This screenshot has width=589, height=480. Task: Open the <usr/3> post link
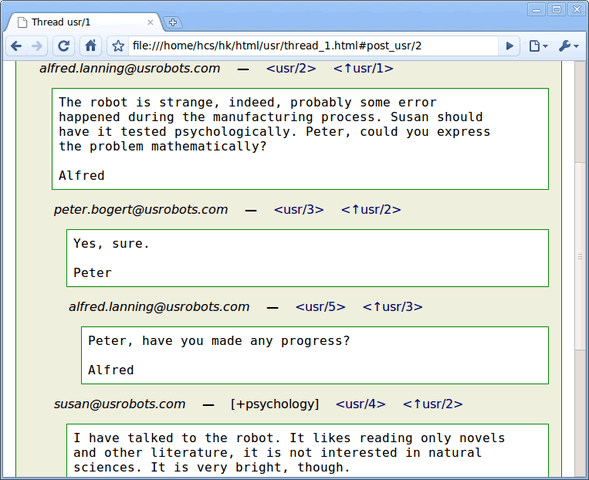pyautogui.click(x=299, y=210)
